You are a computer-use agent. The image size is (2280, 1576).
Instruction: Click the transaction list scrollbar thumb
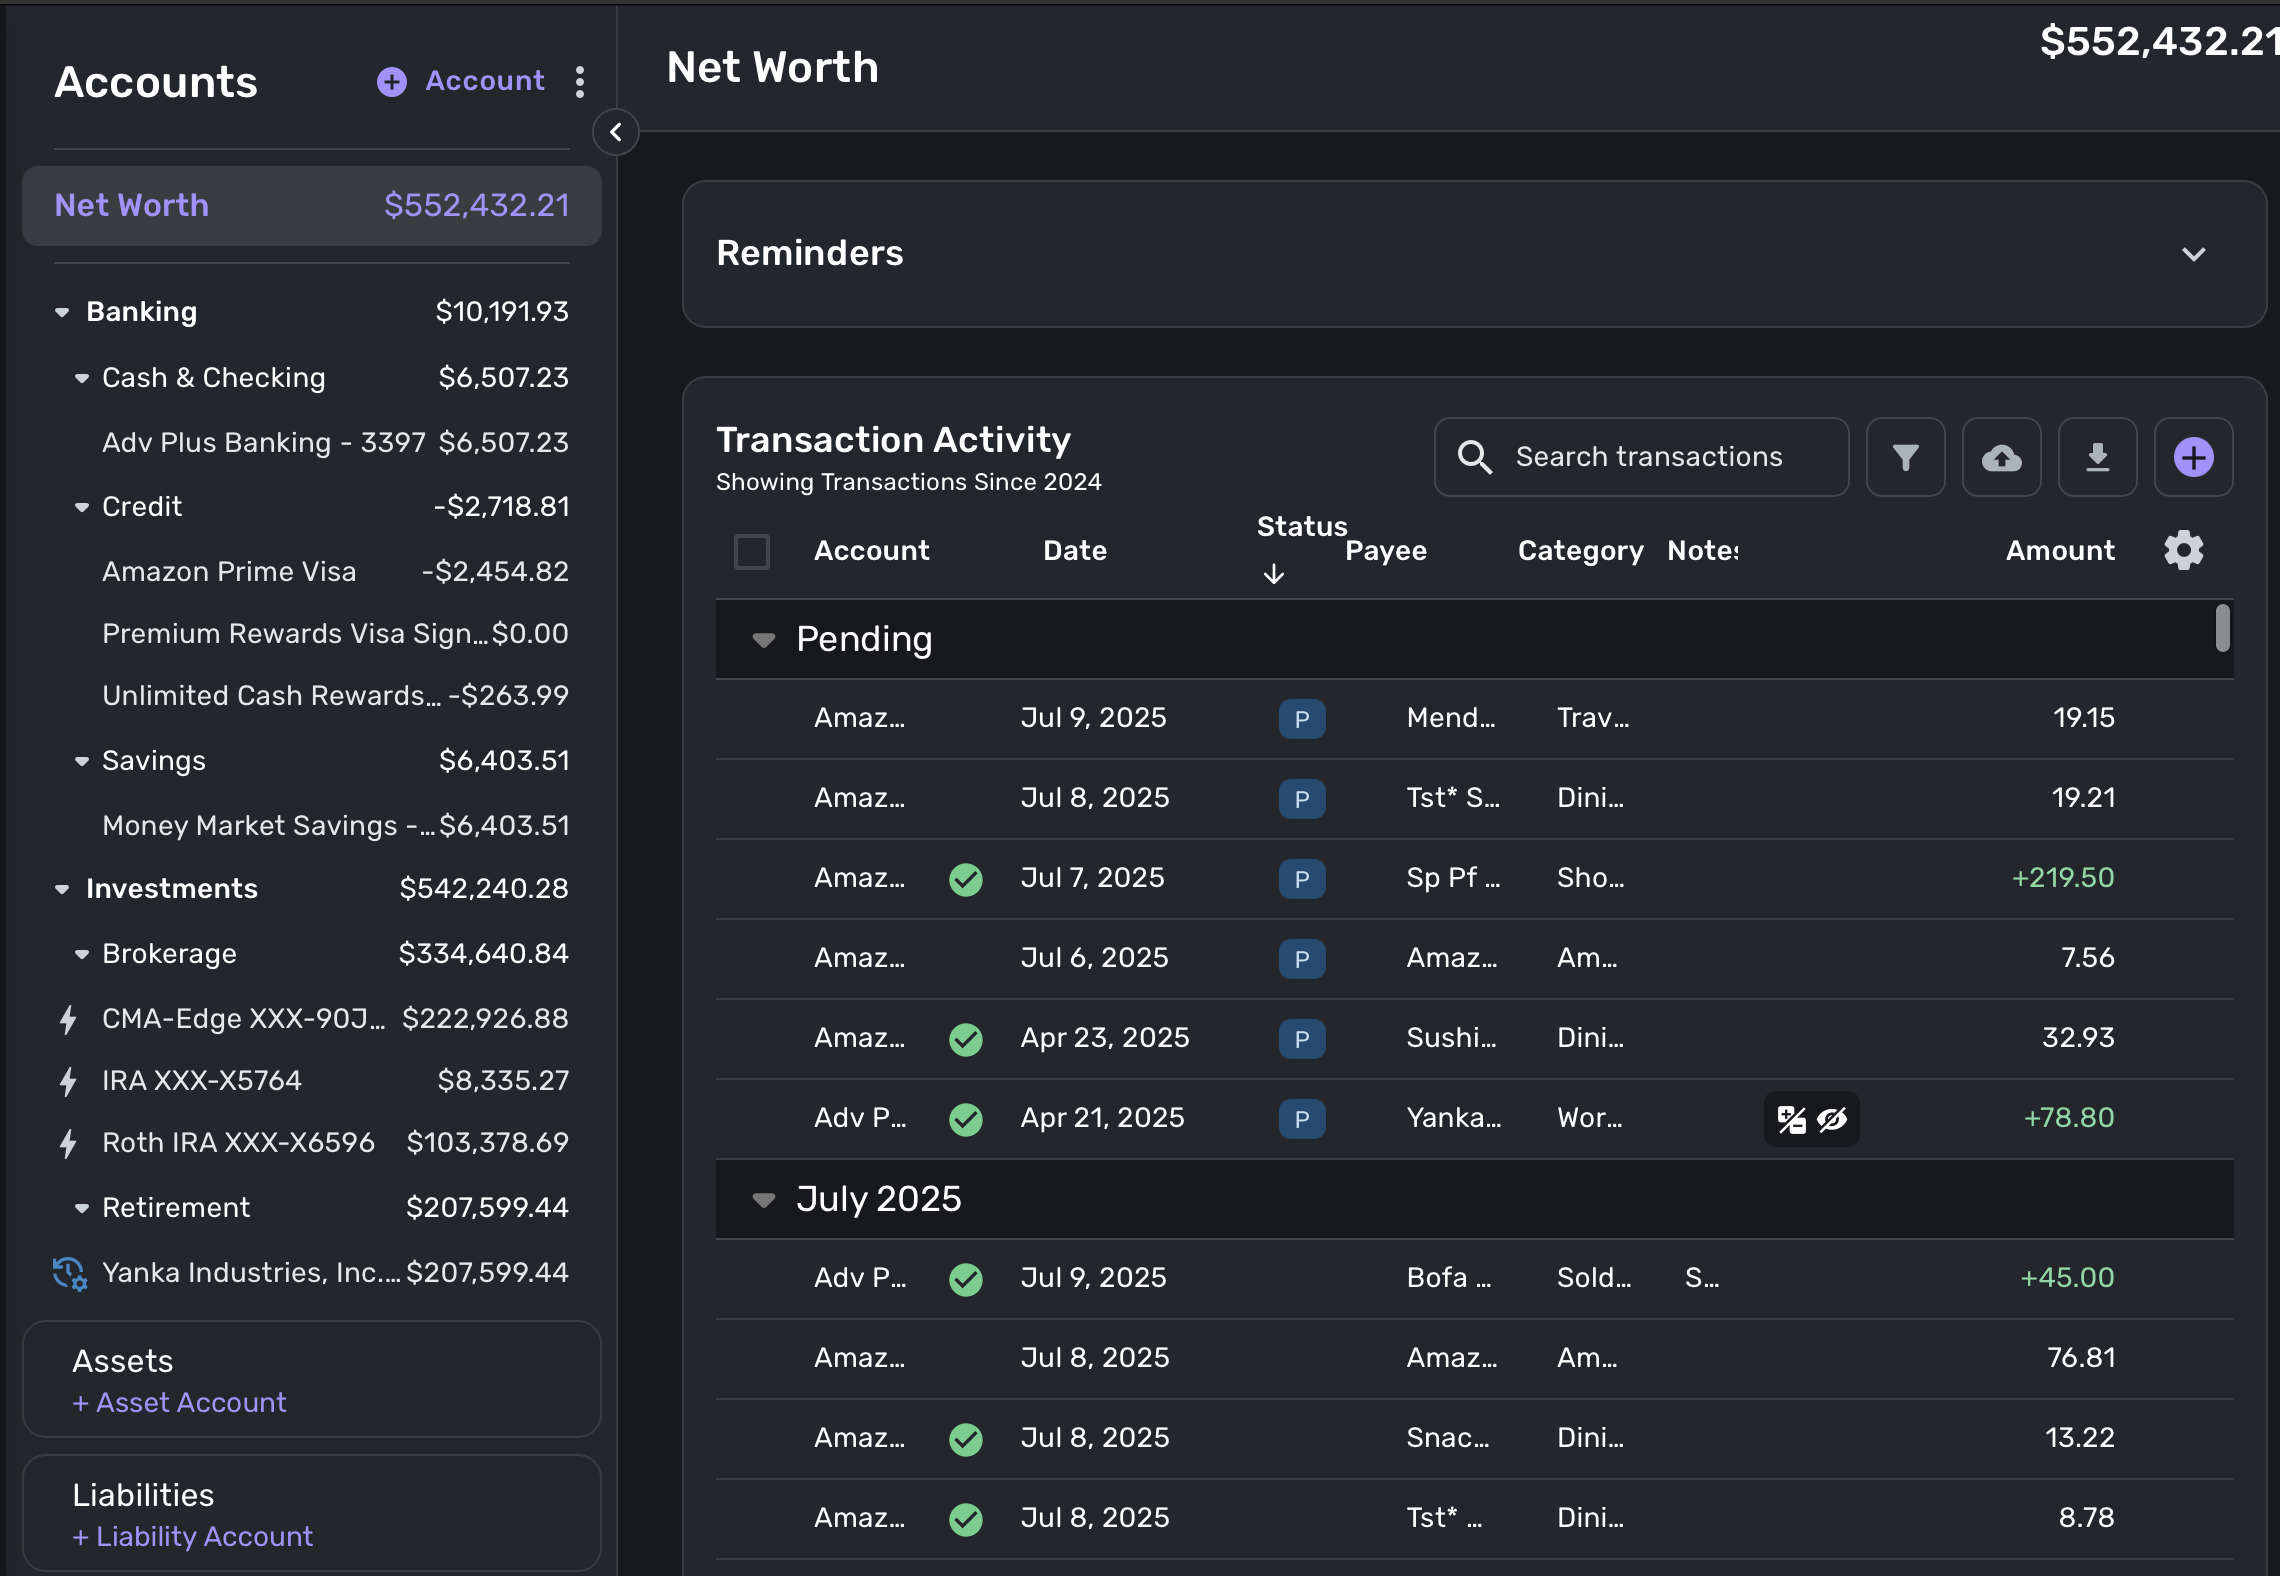tap(2222, 628)
